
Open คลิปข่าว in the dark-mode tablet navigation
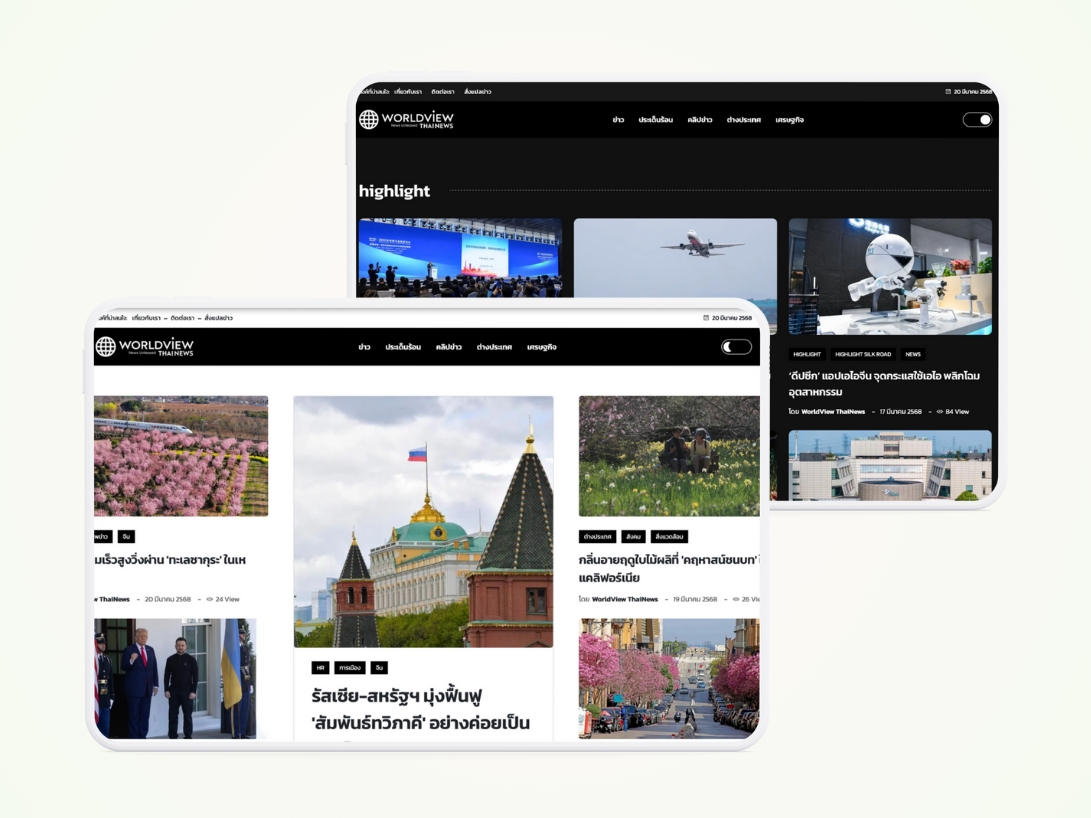(x=700, y=120)
